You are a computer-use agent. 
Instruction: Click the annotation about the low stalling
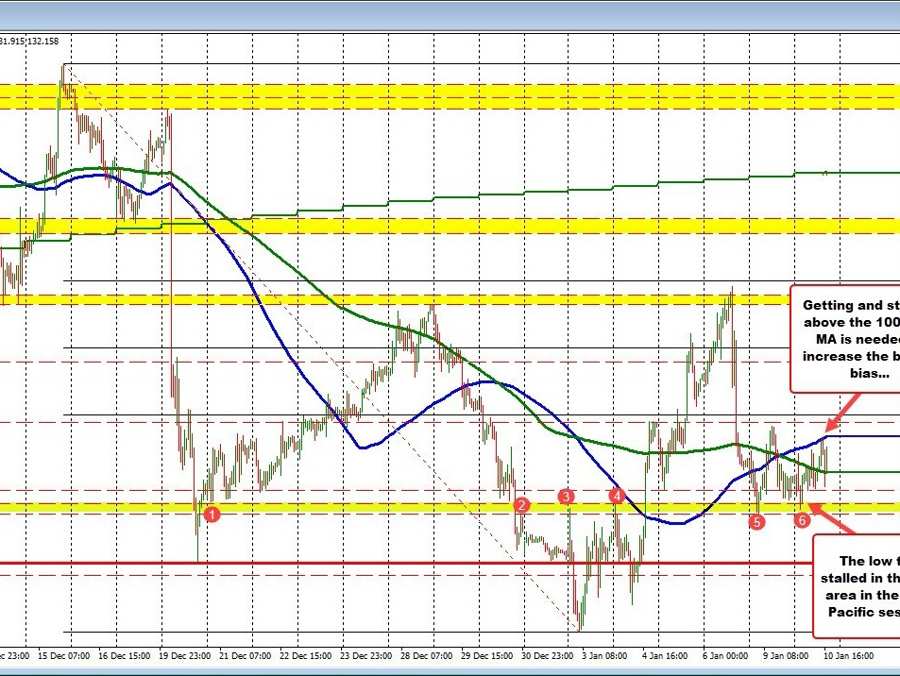(x=858, y=586)
